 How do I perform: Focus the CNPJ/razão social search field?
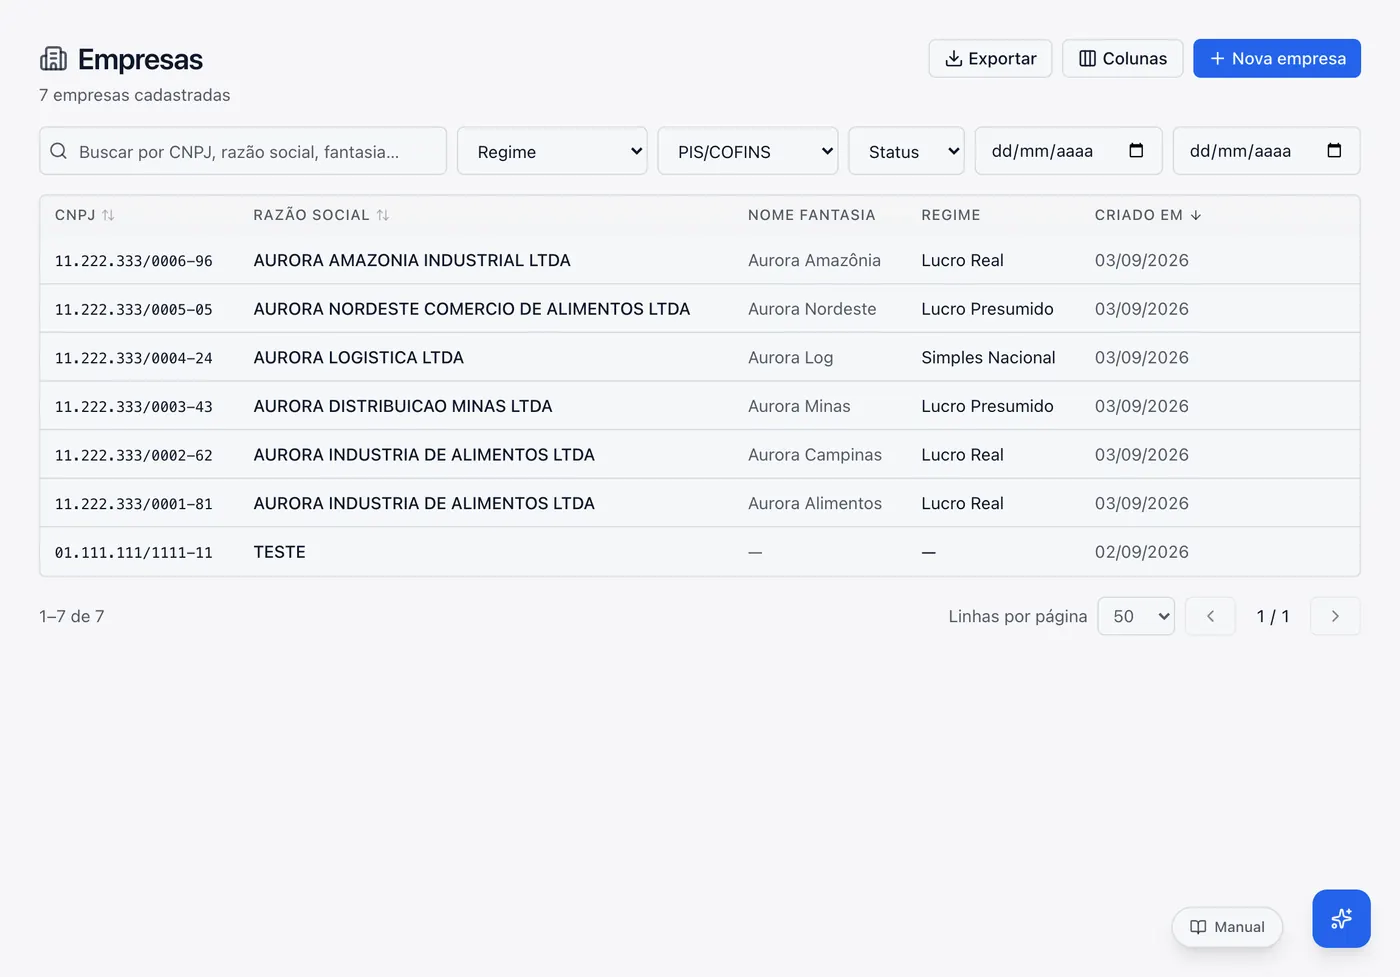243,151
